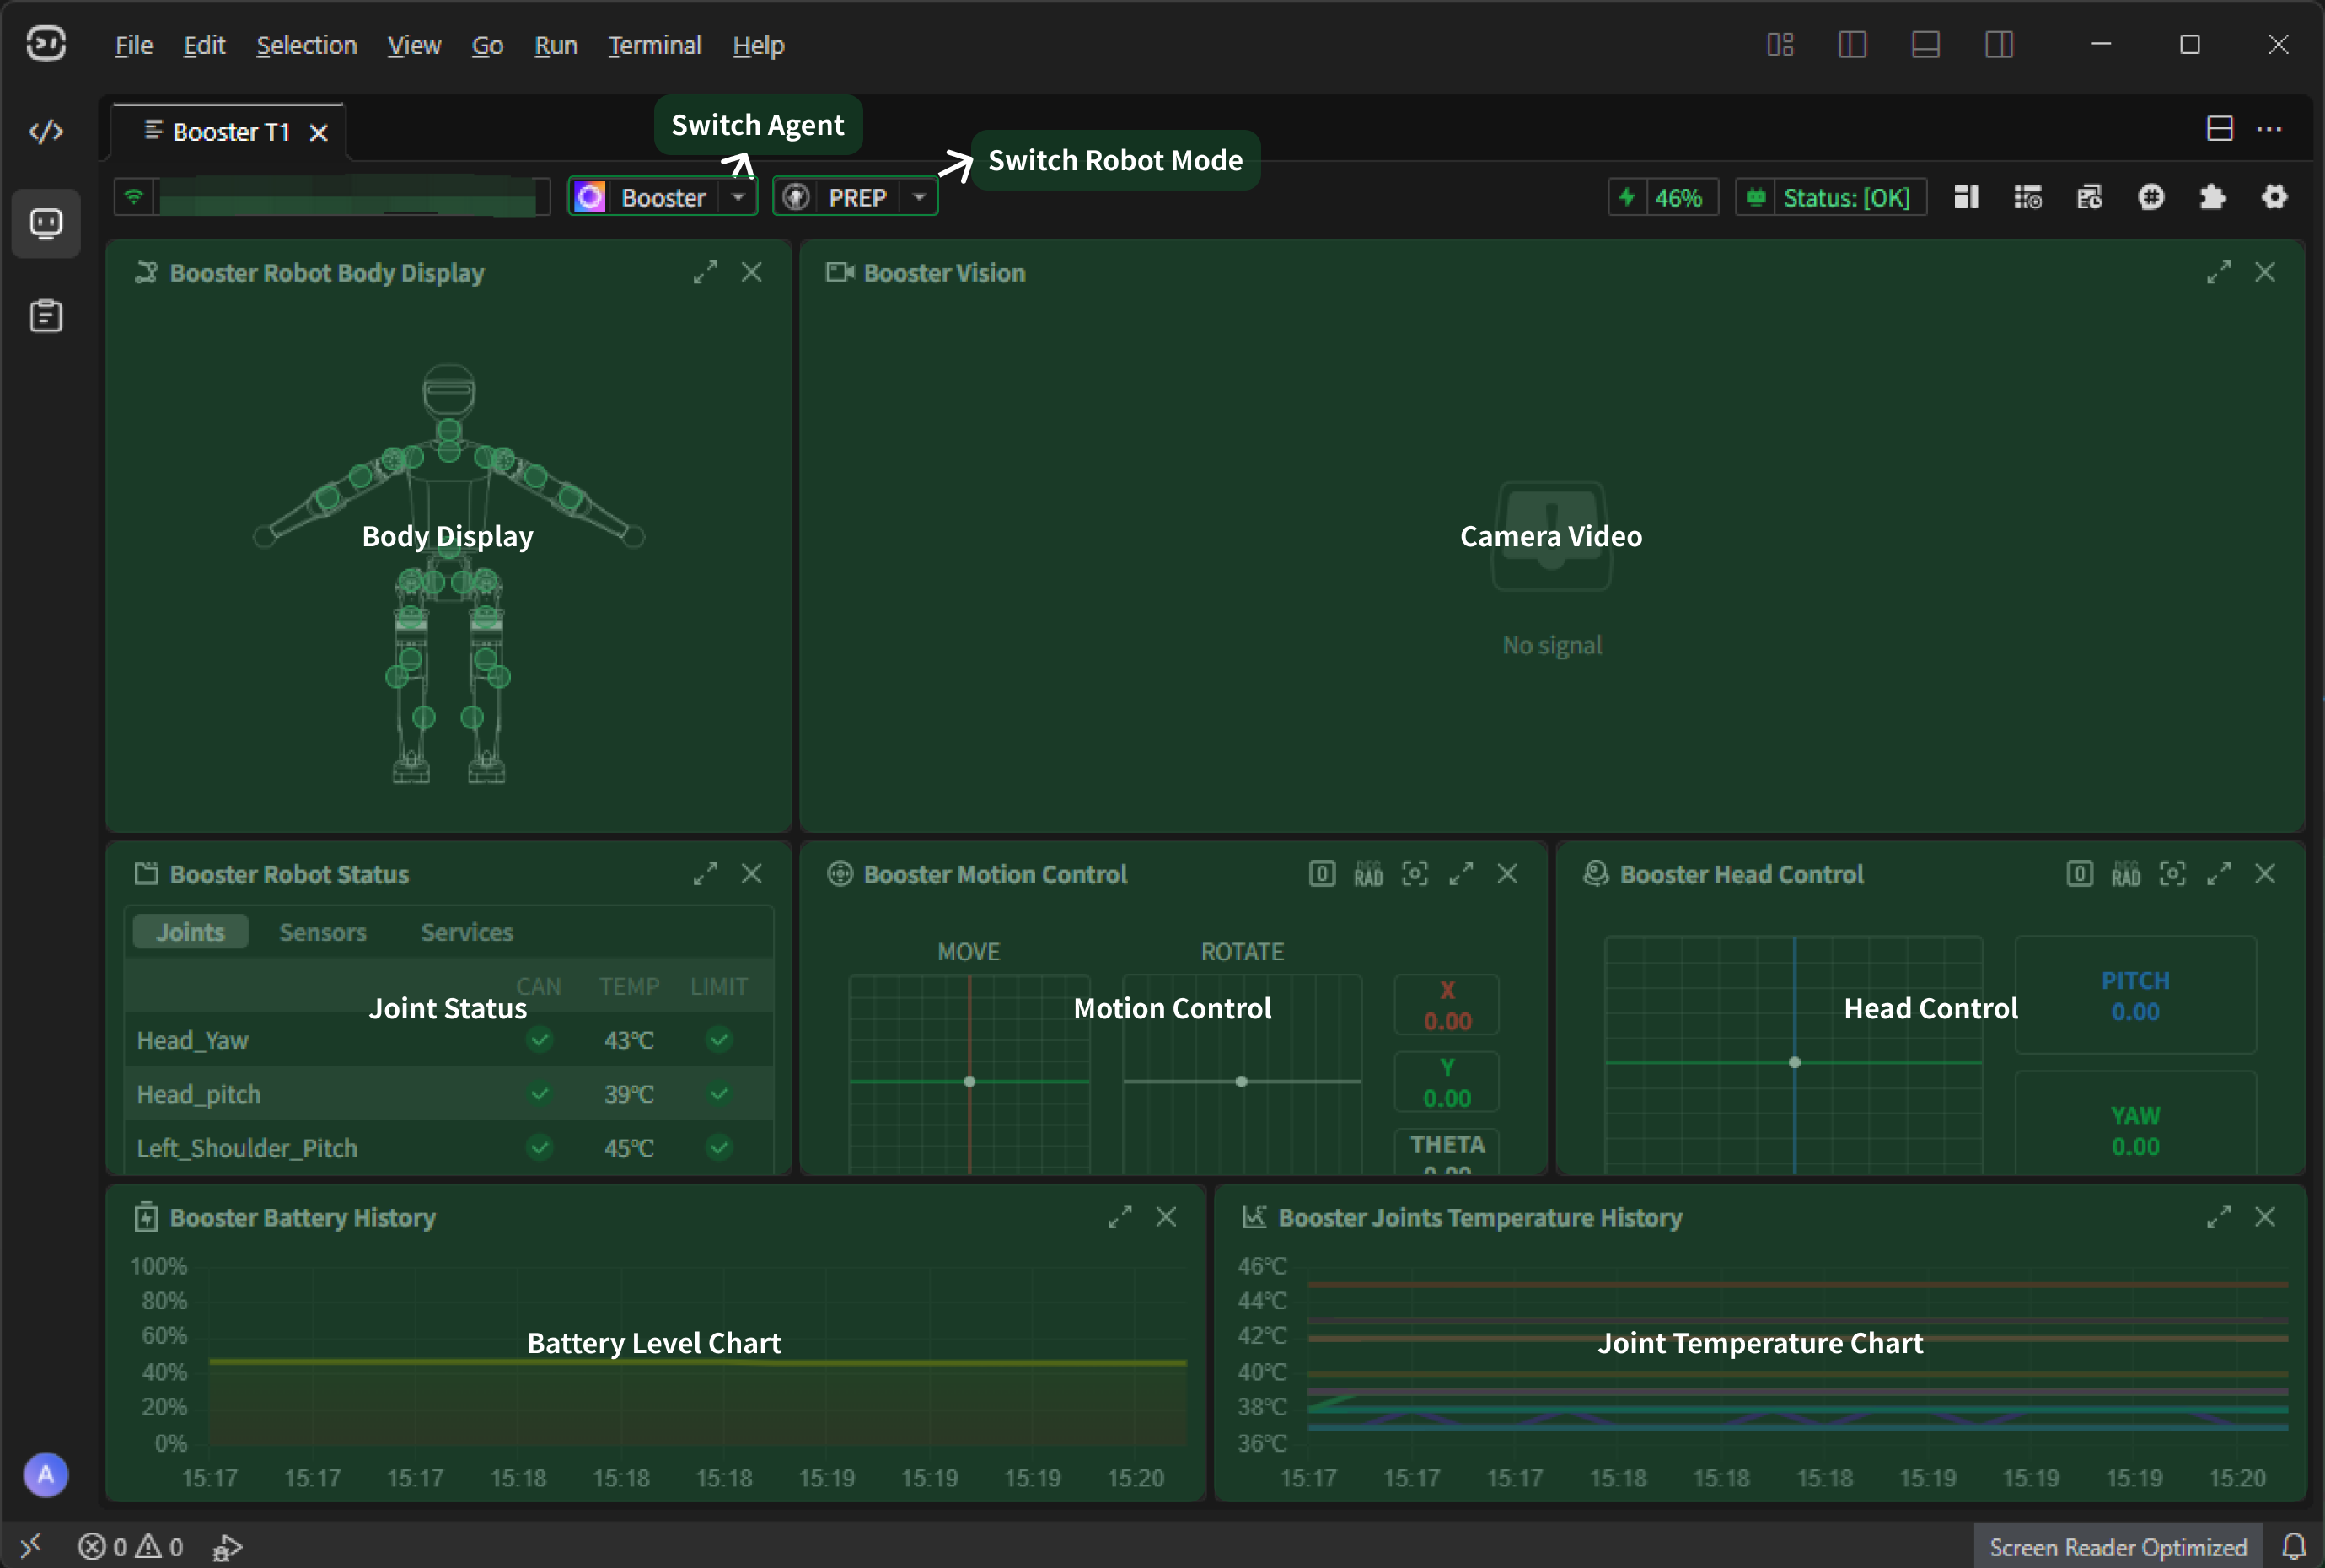Open the customize layout button in the title bar
Screen dimensions: 2325x1568
pos(1780,45)
